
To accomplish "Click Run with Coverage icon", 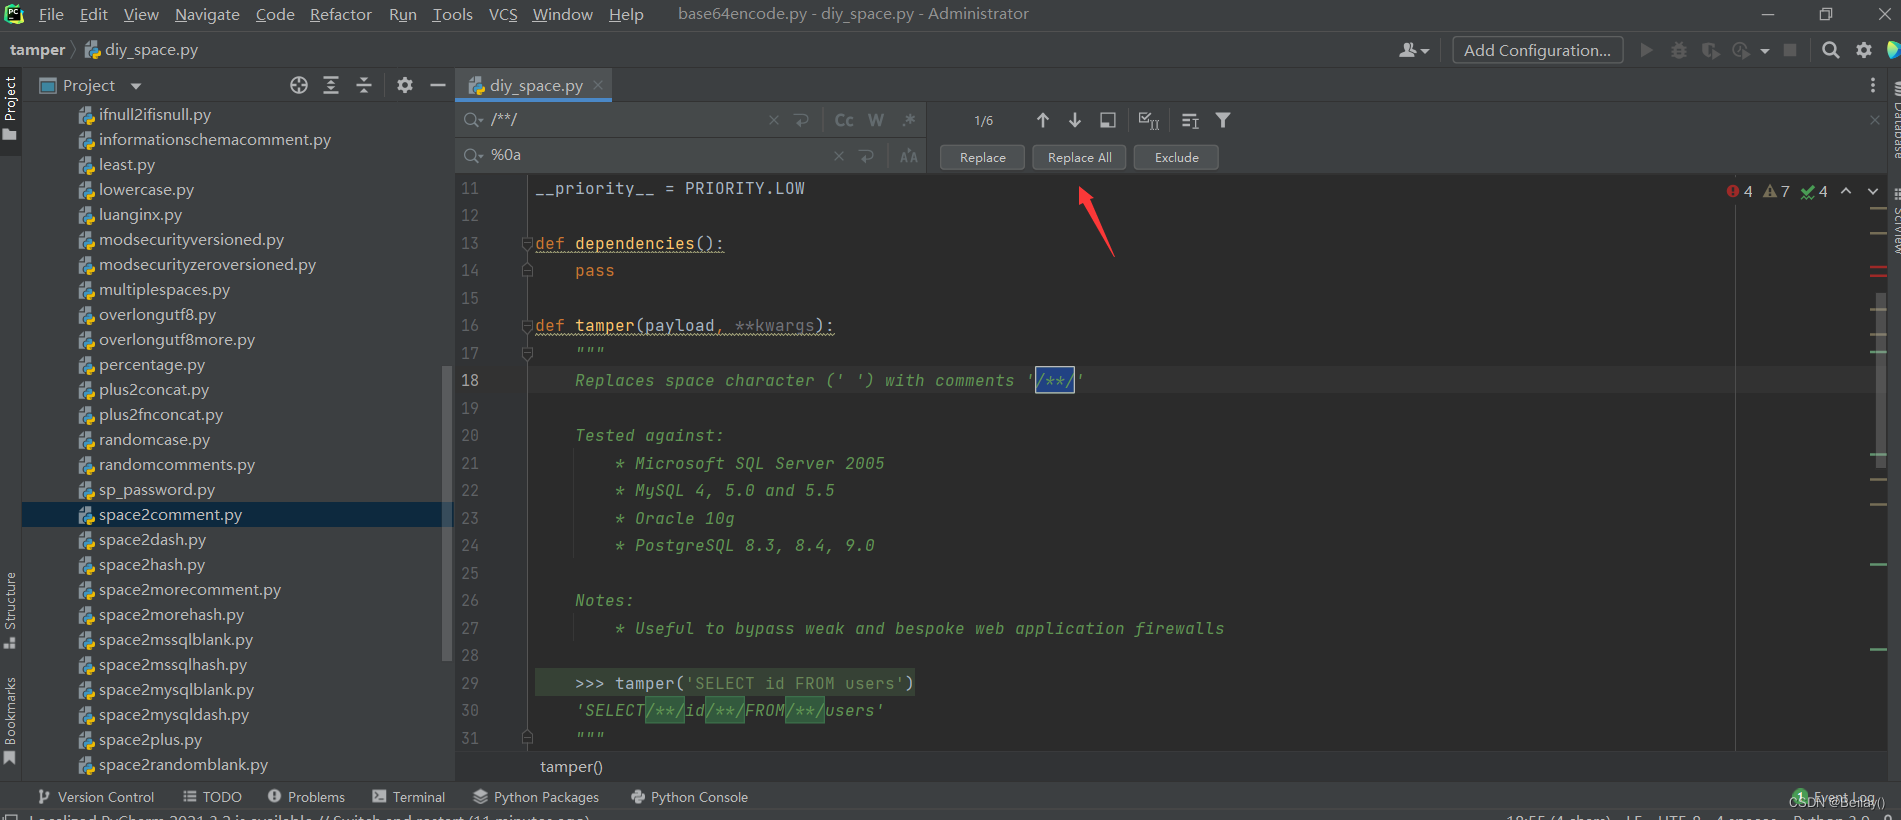I will [1711, 50].
